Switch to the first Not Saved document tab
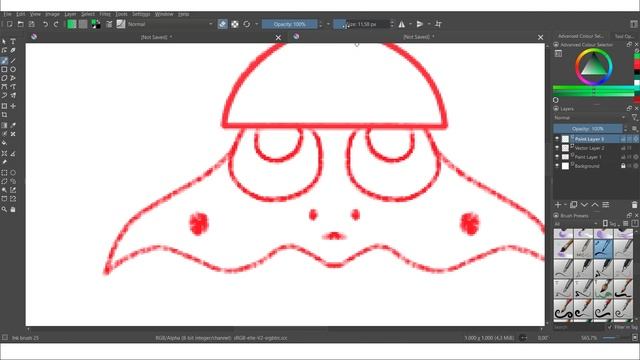Image resolution: width=640 pixels, height=360 pixels. [156, 37]
